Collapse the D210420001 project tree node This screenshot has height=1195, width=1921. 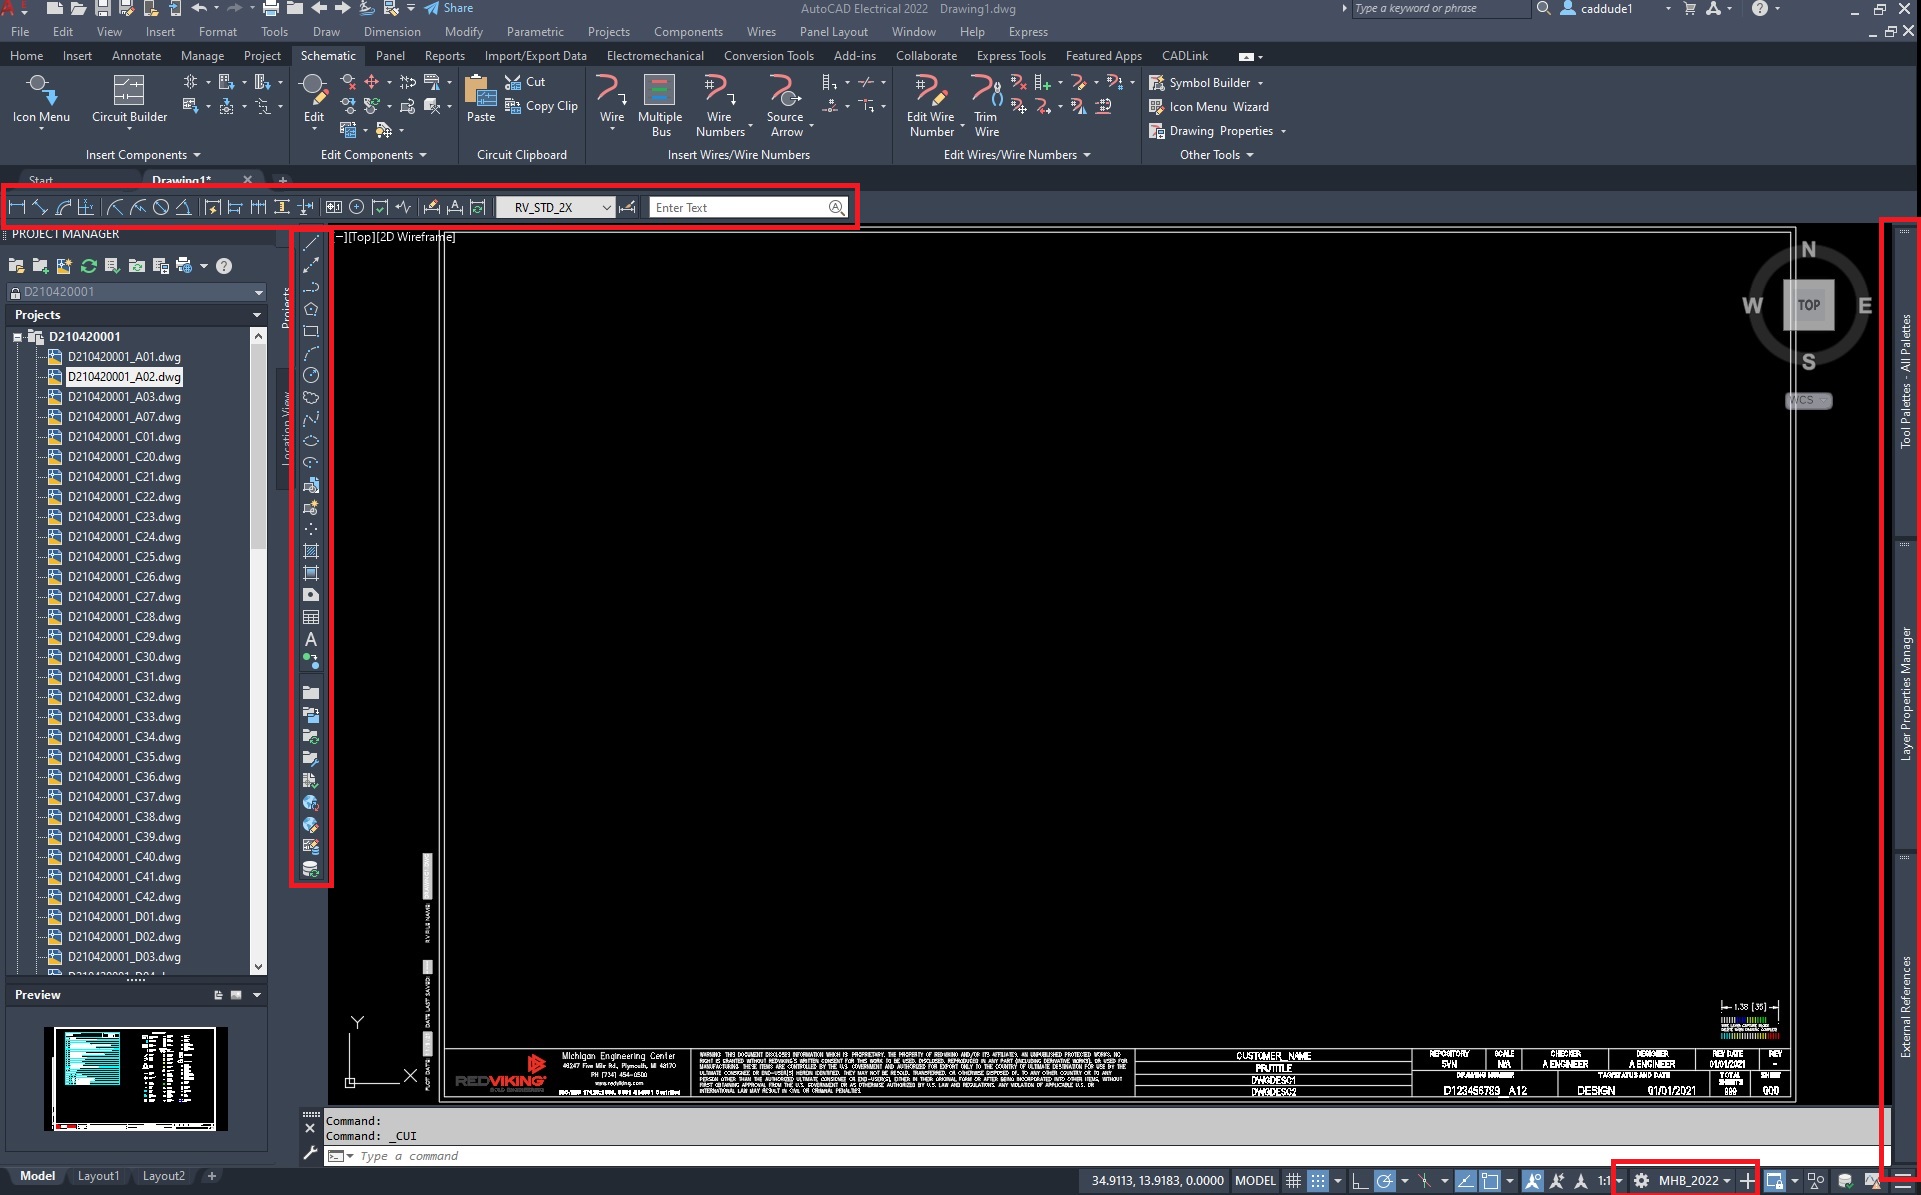click(x=18, y=337)
